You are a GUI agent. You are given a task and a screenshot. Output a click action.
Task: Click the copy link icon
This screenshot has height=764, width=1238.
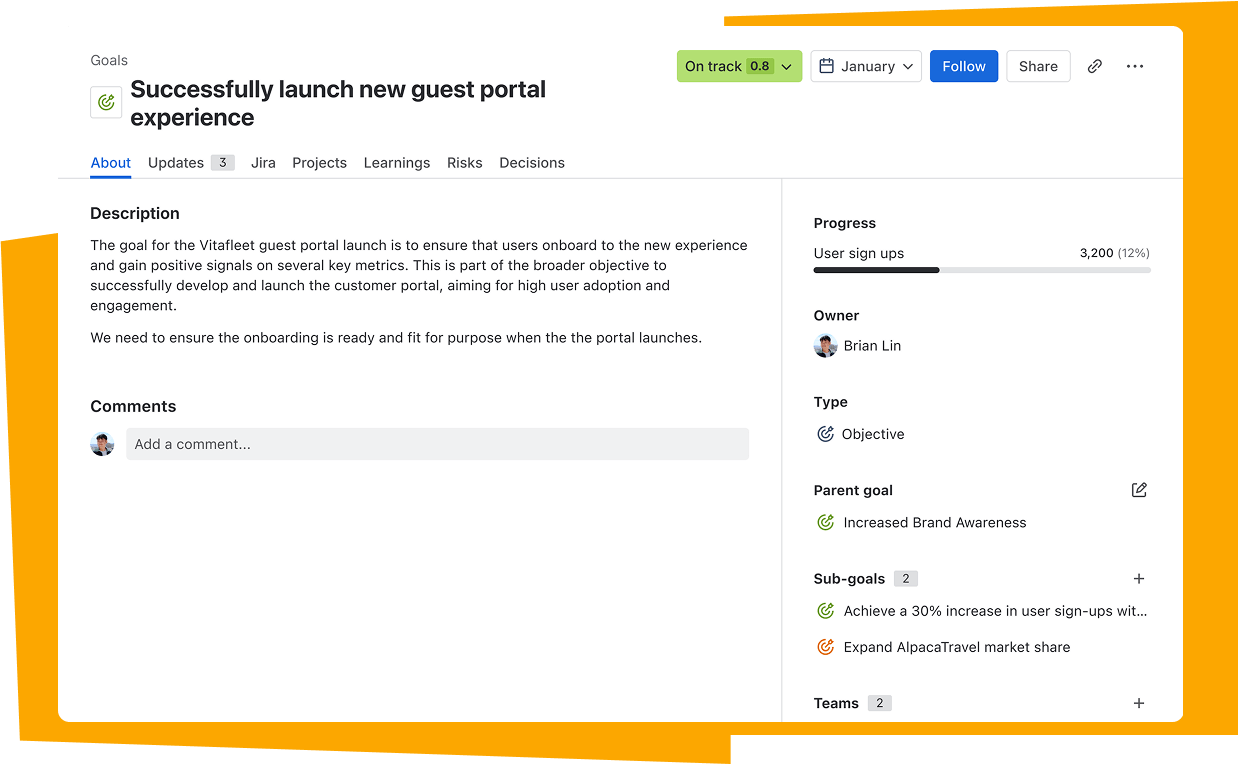tap(1095, 66)
